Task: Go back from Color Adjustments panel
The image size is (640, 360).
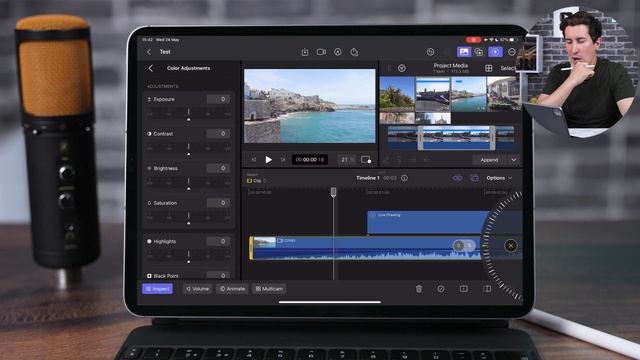Action: (x=151, y=68)
